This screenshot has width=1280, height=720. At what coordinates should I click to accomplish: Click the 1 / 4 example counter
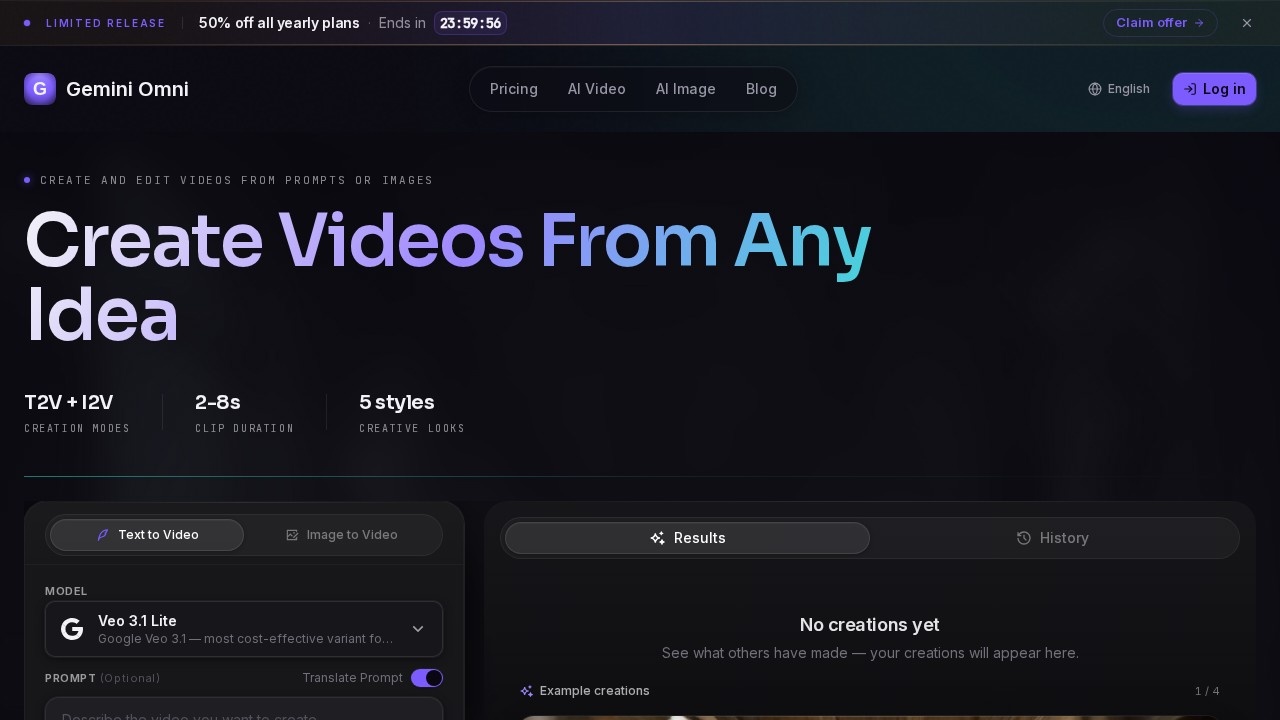(1207, 691)
